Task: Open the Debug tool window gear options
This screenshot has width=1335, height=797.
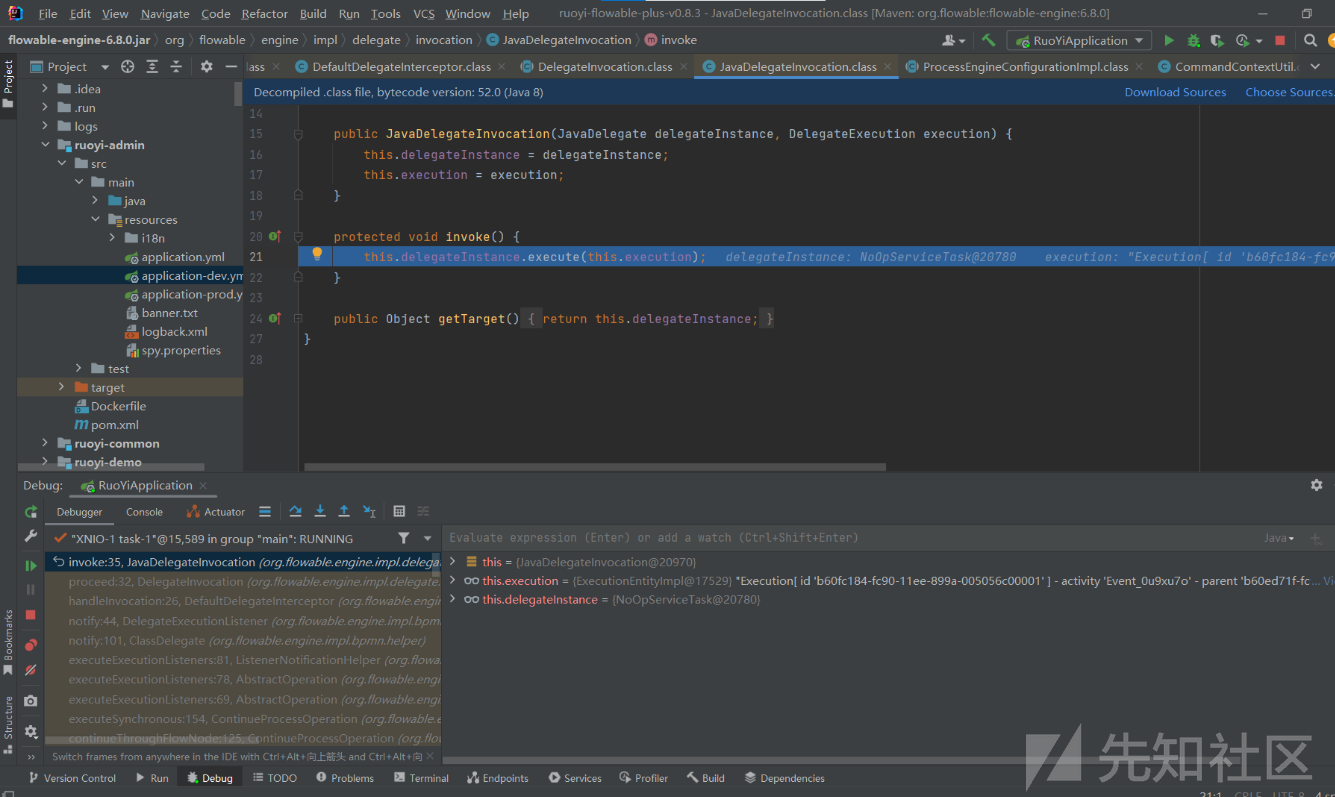Action: tap(1316, 485)
